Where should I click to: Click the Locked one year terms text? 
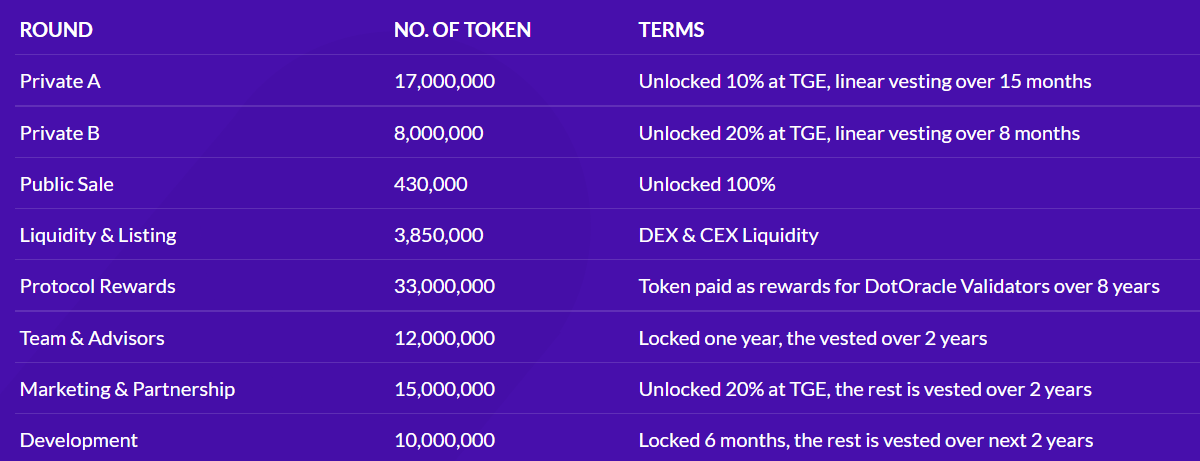tap(812, 338)
